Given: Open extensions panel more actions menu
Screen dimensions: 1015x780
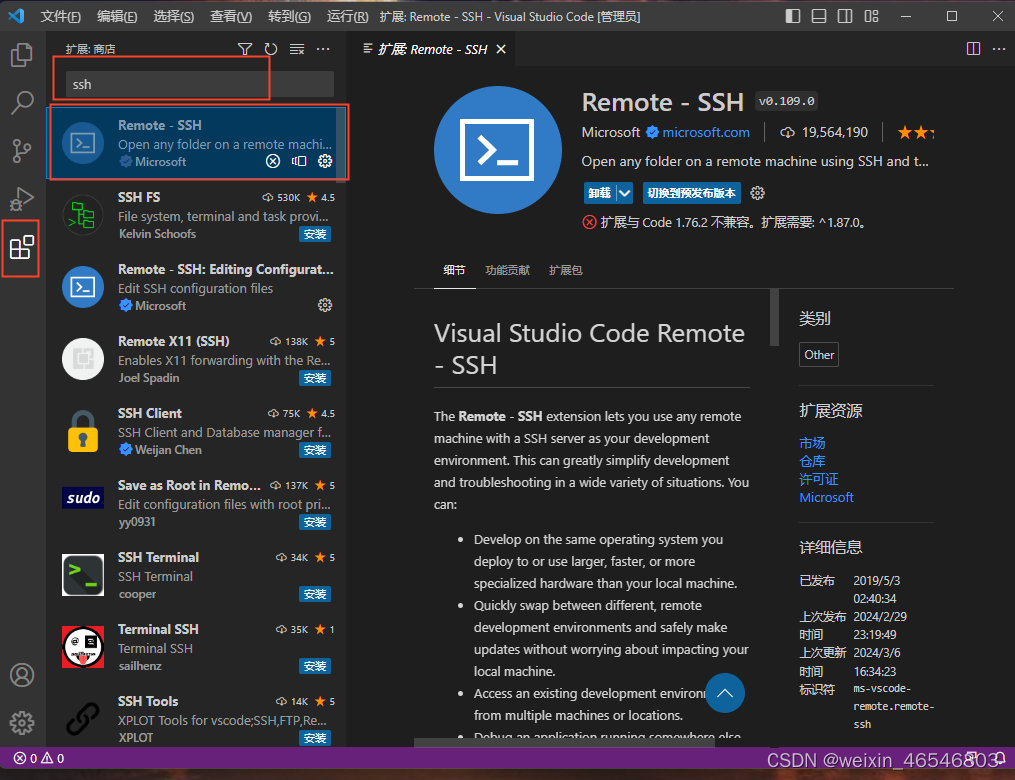Looking at the screenshot, I should [322, 49].
